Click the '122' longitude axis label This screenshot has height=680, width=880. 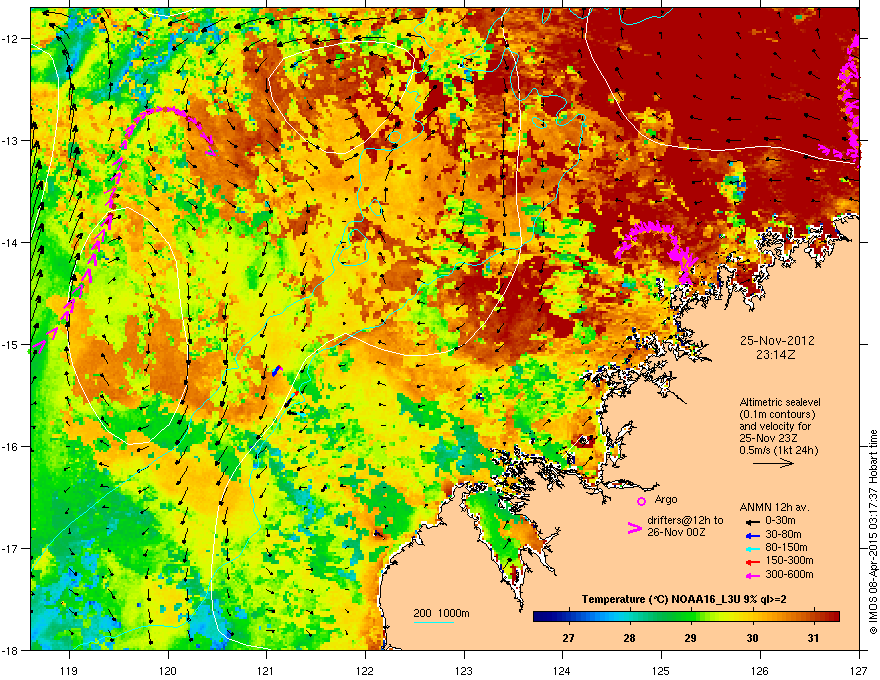point(365,670)
